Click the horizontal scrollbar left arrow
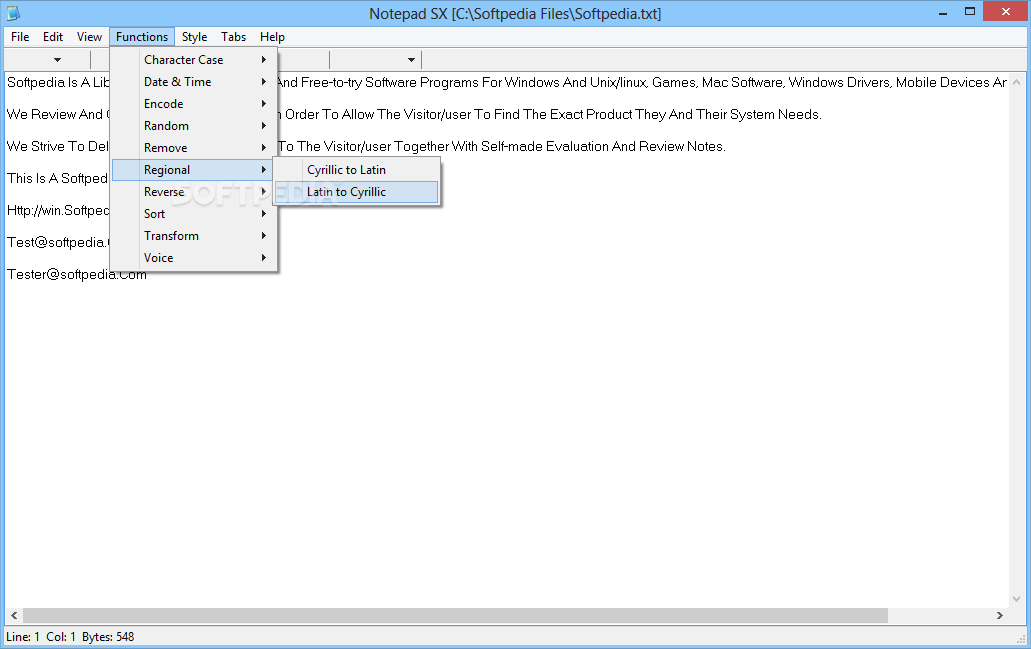 coord(14,615)
